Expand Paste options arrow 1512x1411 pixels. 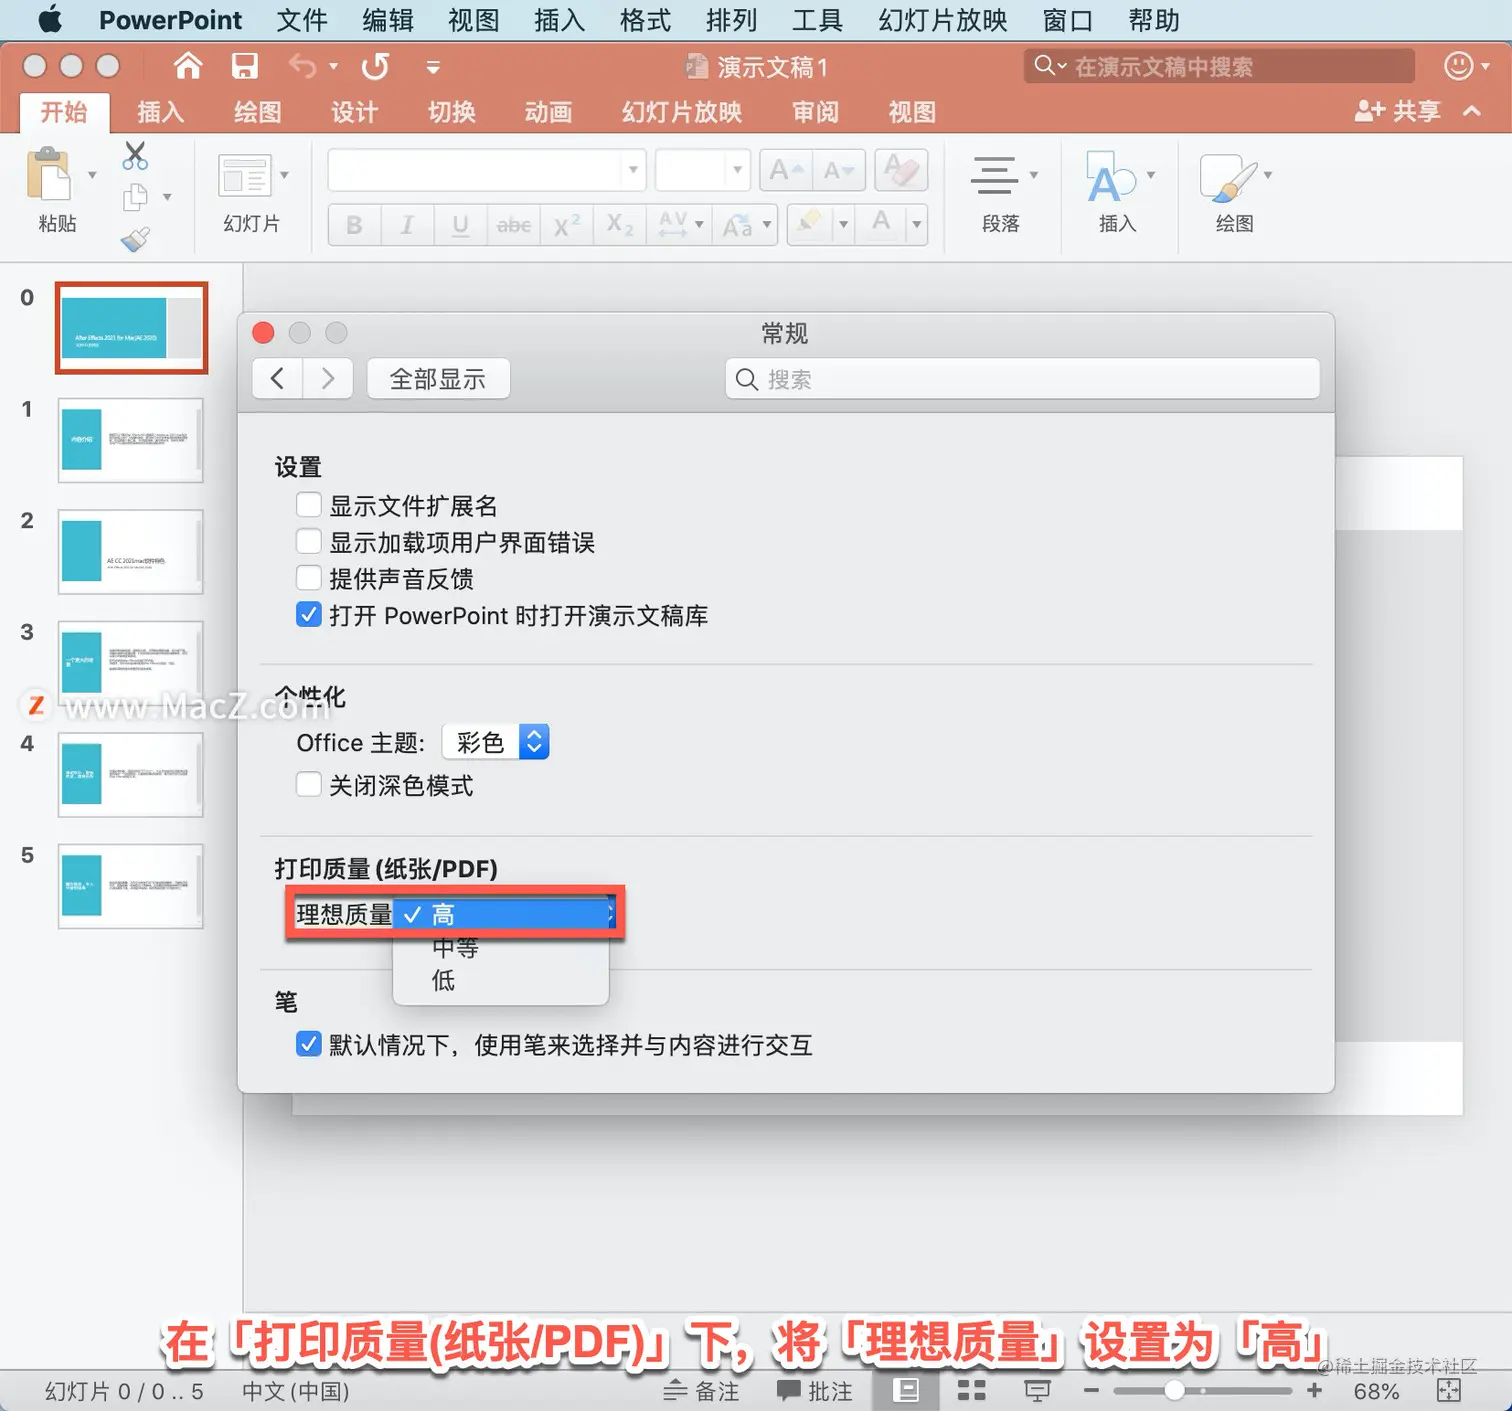pyautogui.click(x=92, y=175)
